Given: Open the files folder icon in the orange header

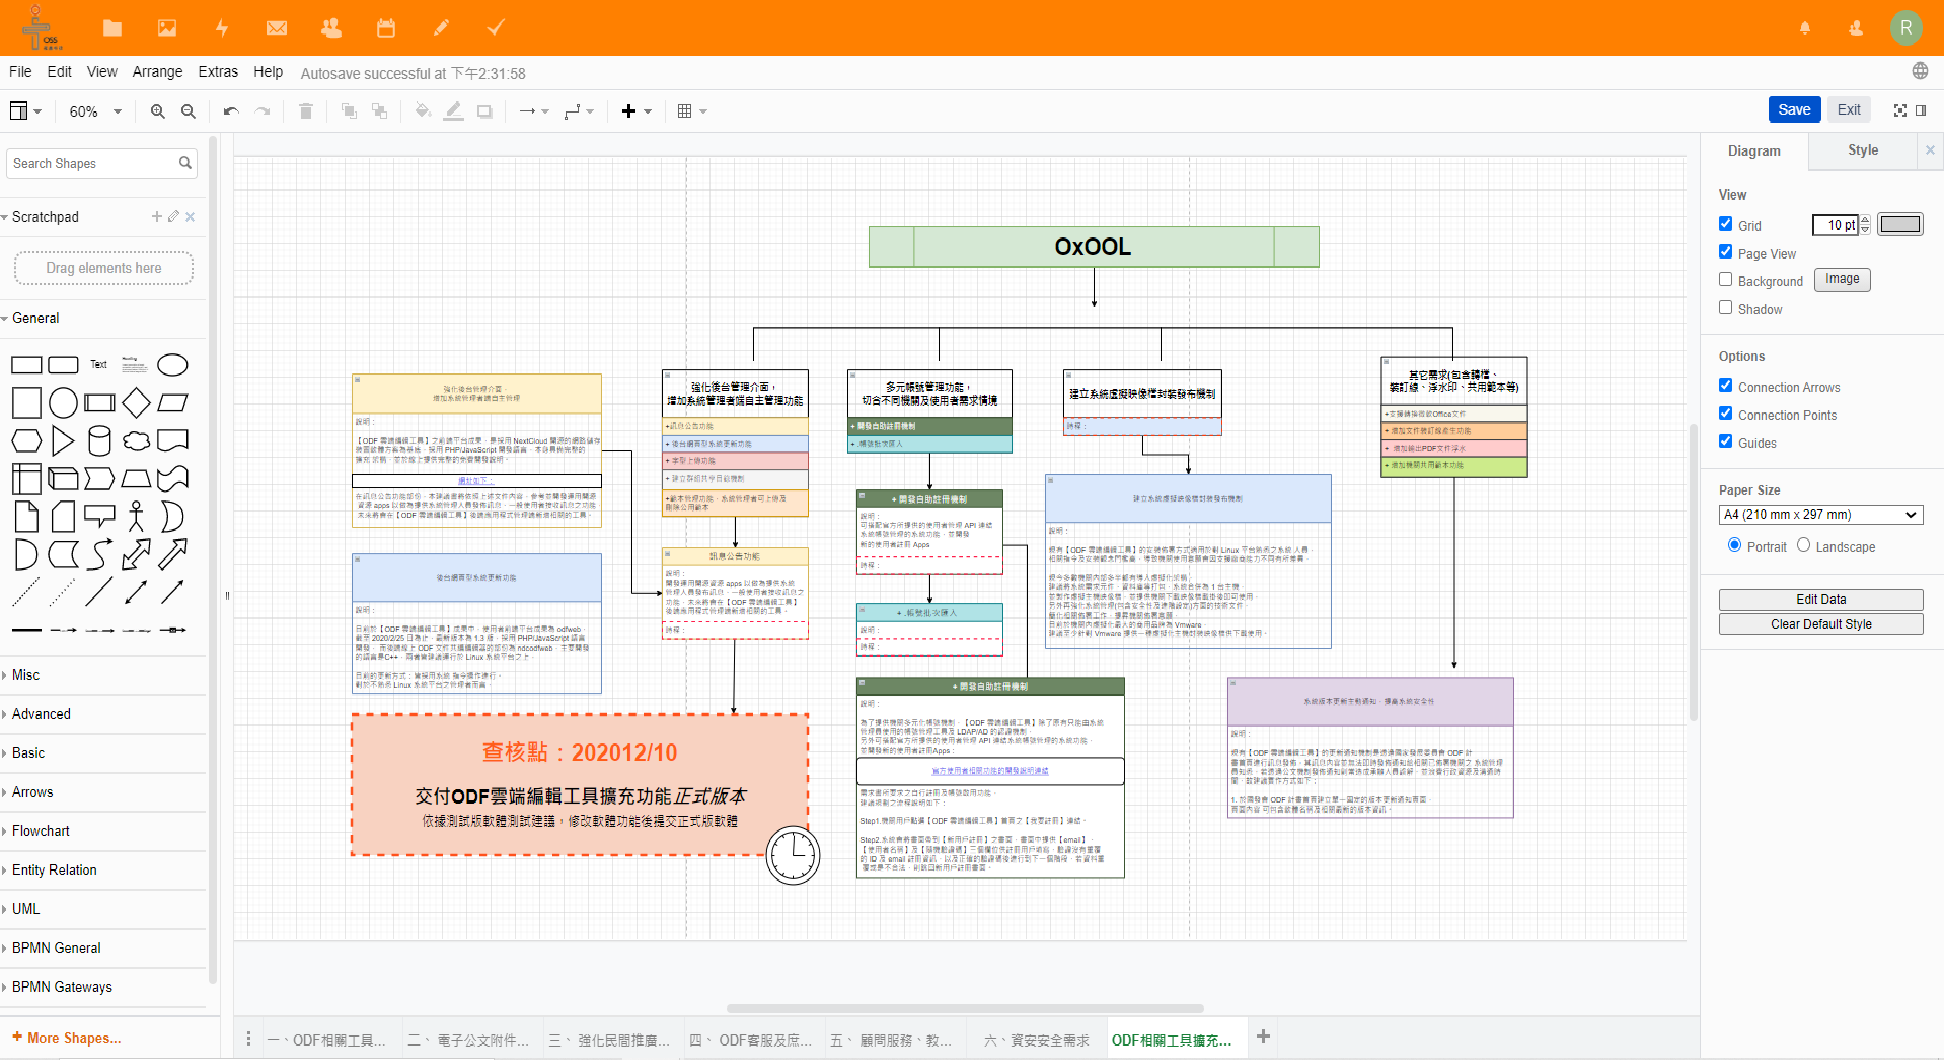Looking at the screenshot, I should [112, 28].
